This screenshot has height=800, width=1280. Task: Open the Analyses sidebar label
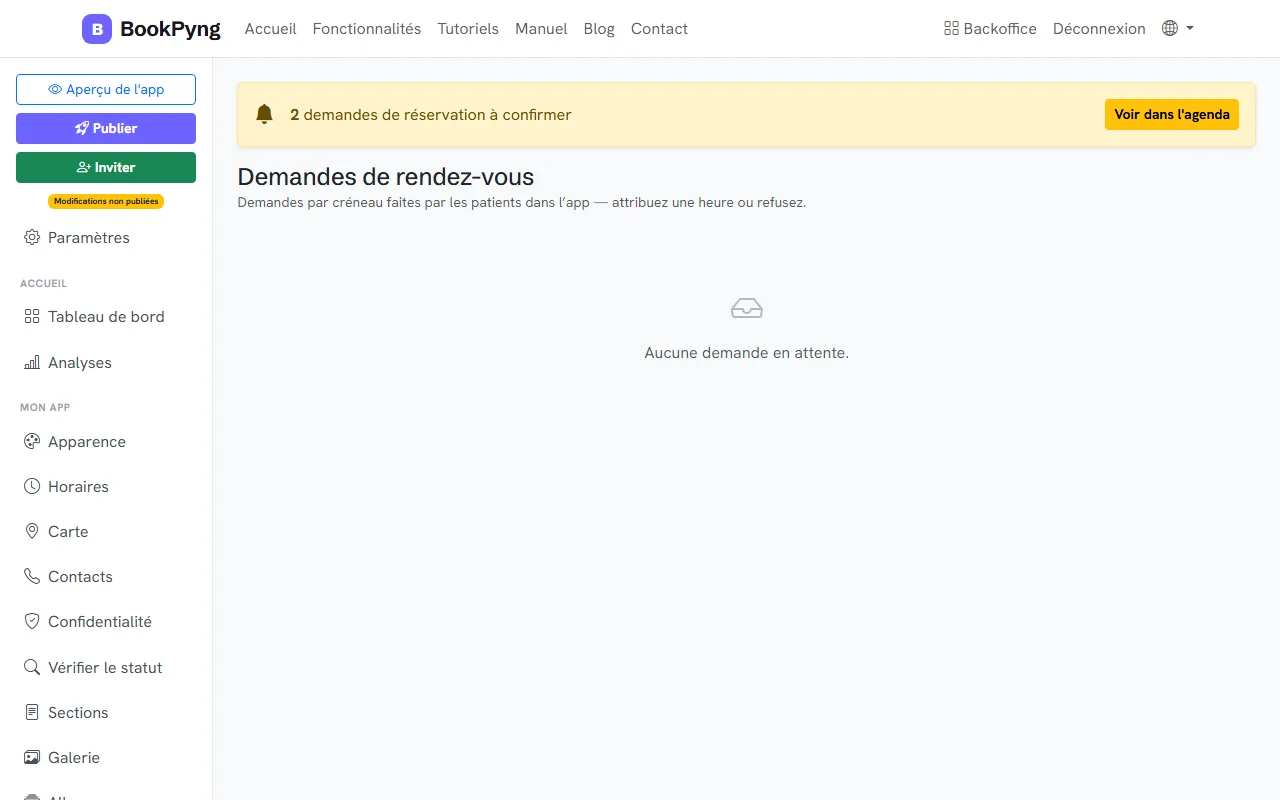point(80,363)
